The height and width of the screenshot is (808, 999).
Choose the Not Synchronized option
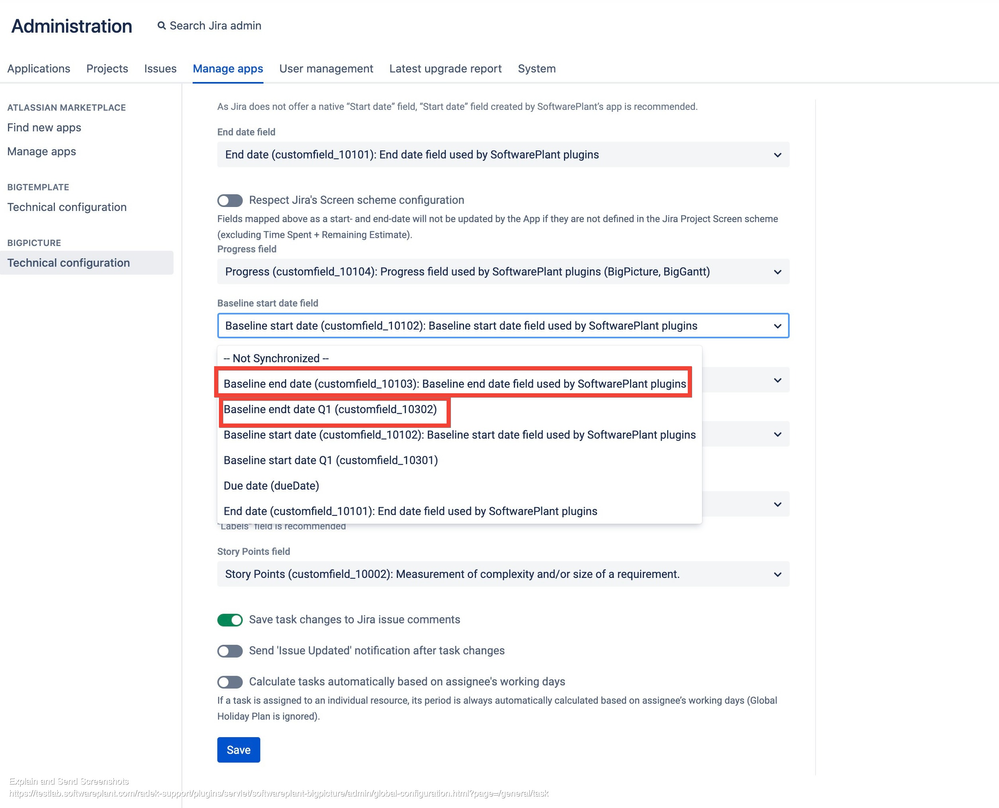coord(459,358)
